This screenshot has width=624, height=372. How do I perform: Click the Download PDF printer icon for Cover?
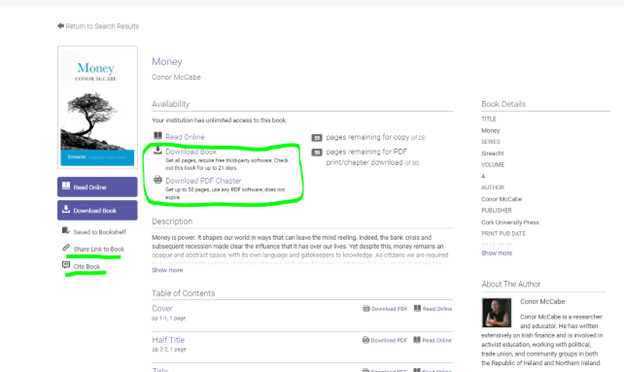click(366, 308)
